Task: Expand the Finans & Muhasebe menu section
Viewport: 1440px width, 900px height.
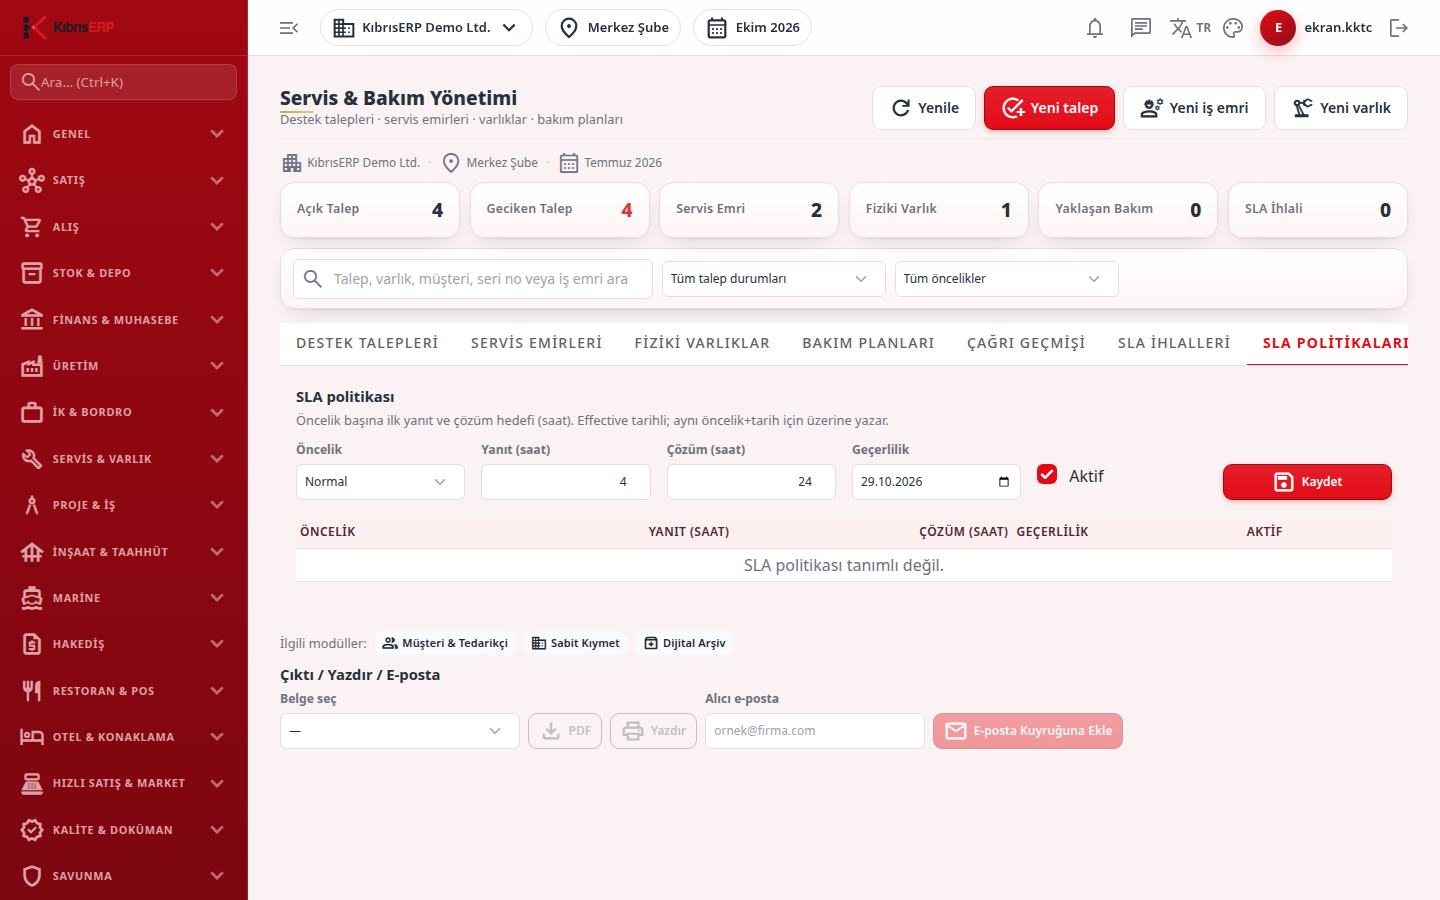Action: pos(124,320)
